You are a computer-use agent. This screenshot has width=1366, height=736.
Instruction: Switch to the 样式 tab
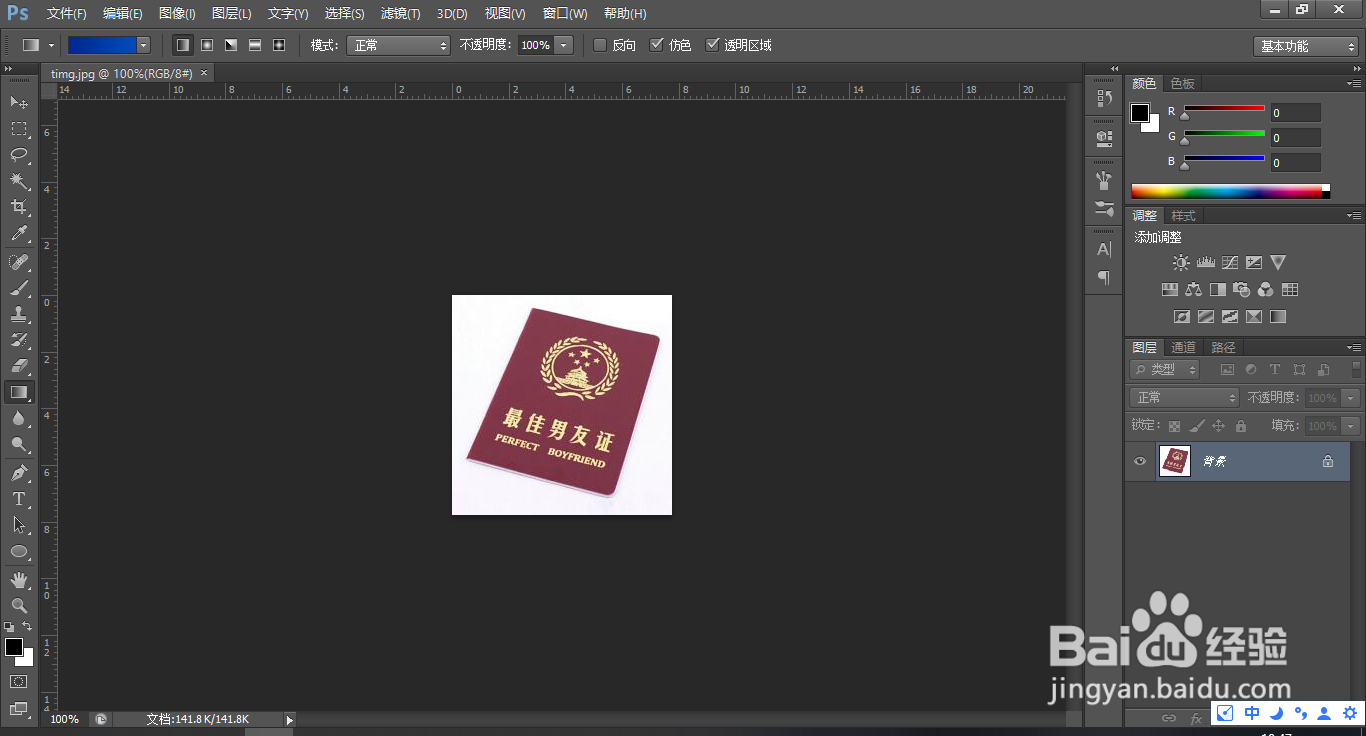[1183, 216]
